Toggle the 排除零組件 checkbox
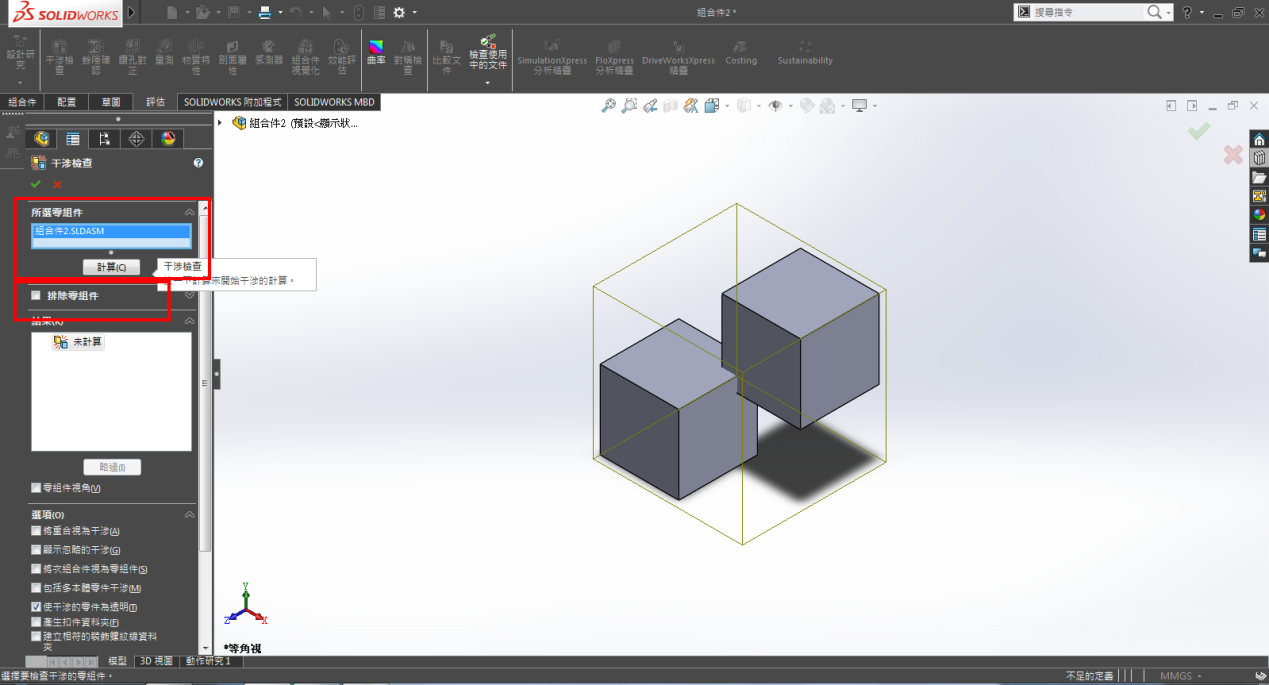Screen dimensions: 1269x685 point(36,296)
